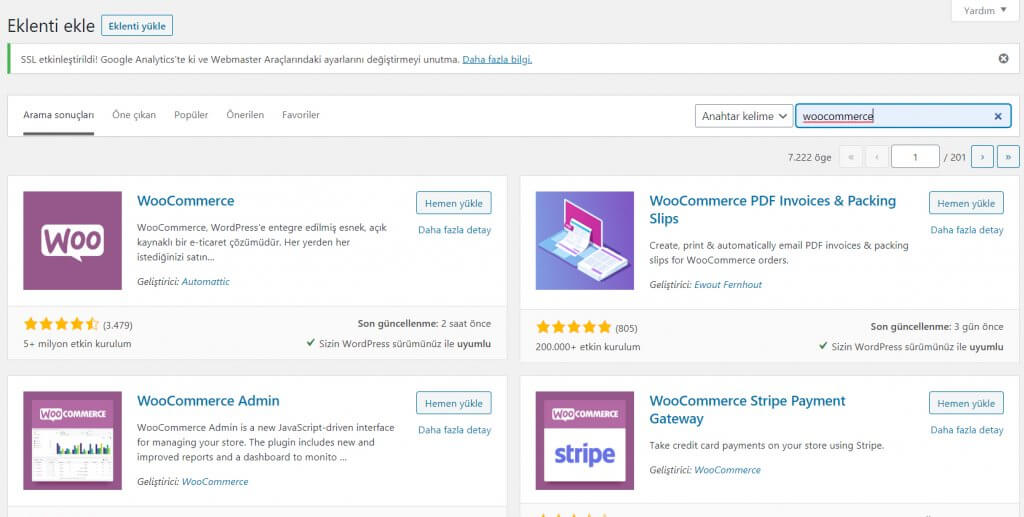Jump to the last results page
The image size is (1024, 517).
(x=1008, y=156)
